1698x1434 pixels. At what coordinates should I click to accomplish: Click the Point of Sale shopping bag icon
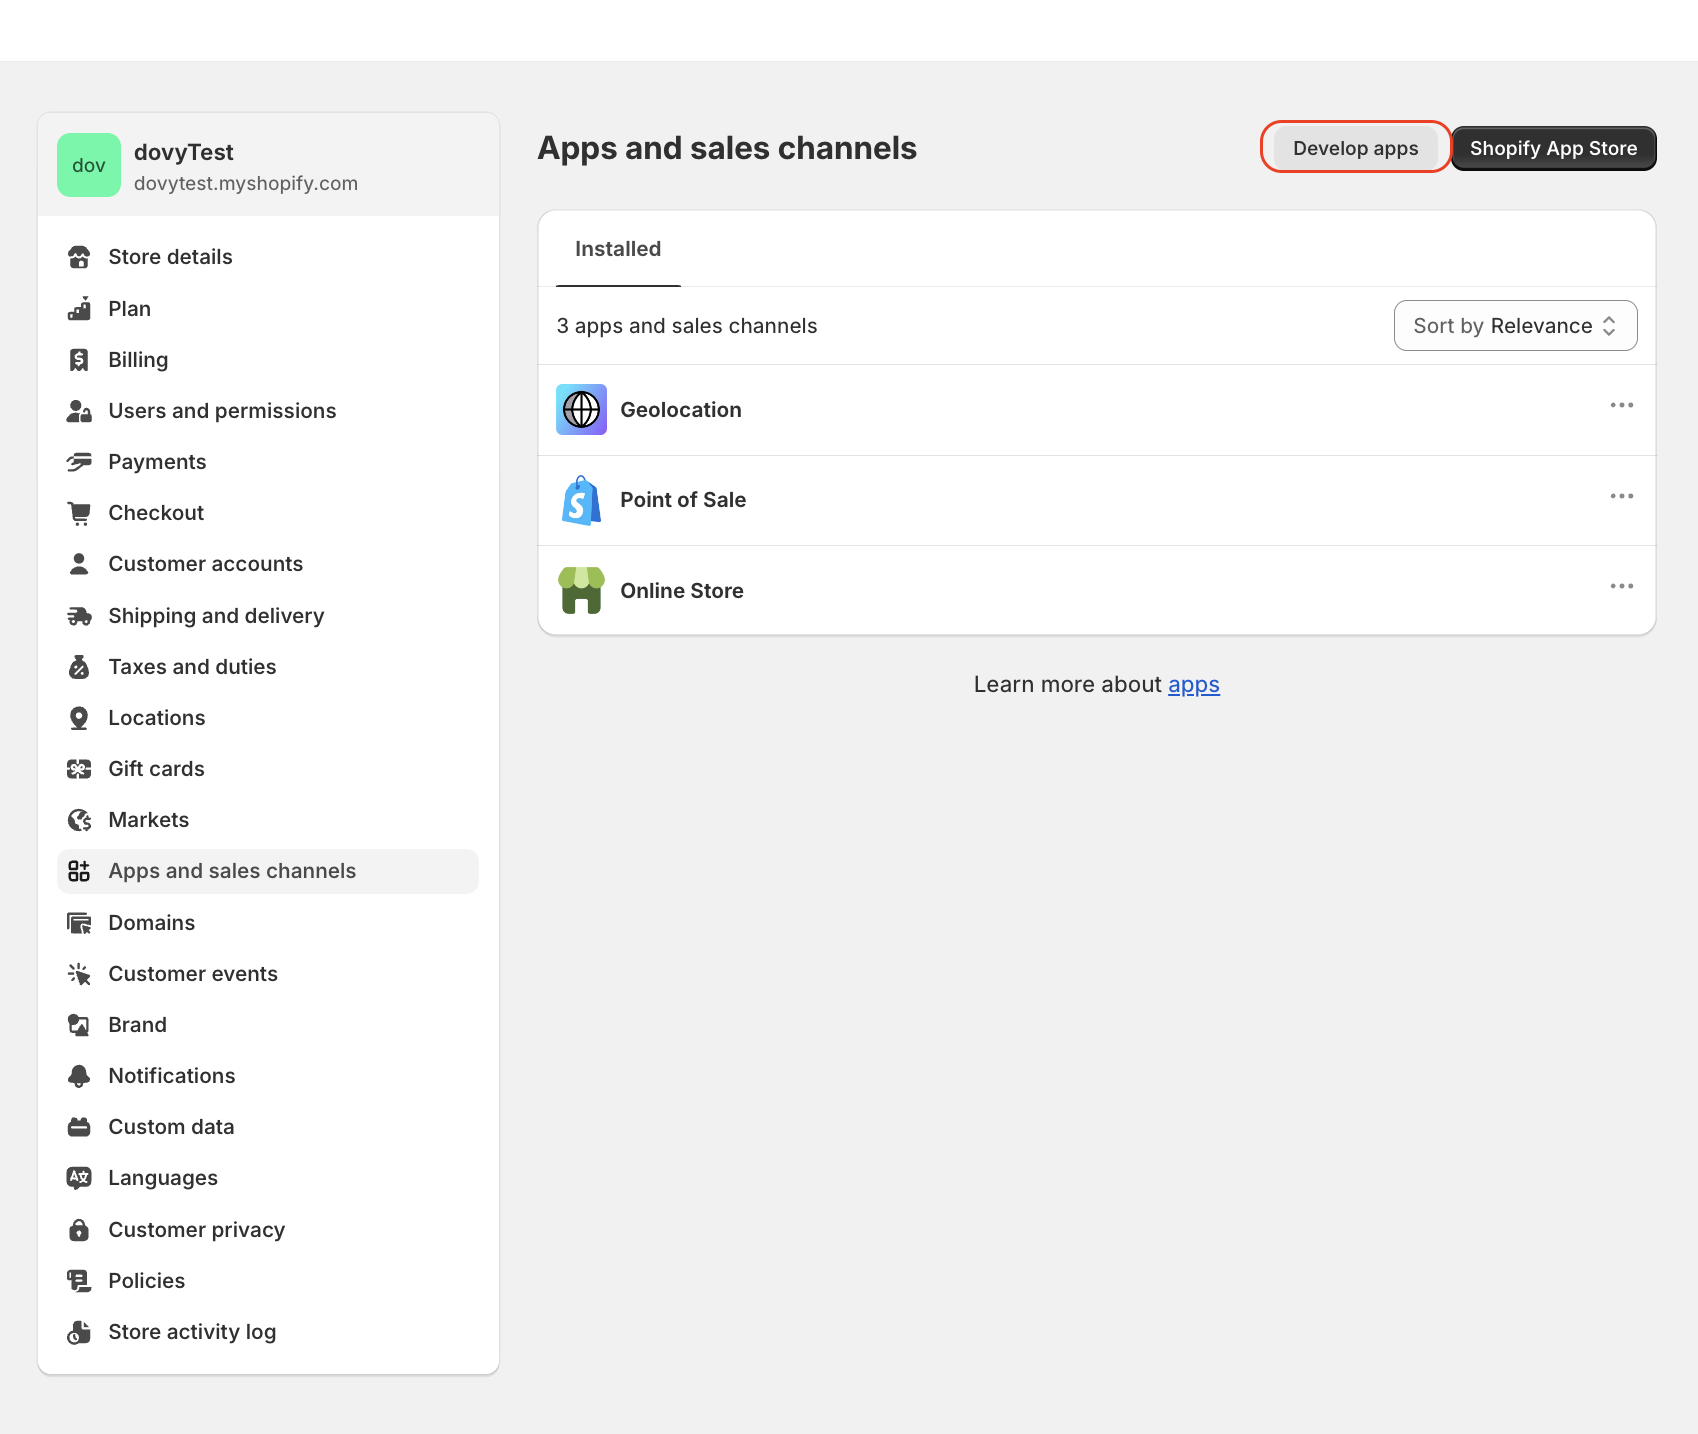tap(581, 500)
